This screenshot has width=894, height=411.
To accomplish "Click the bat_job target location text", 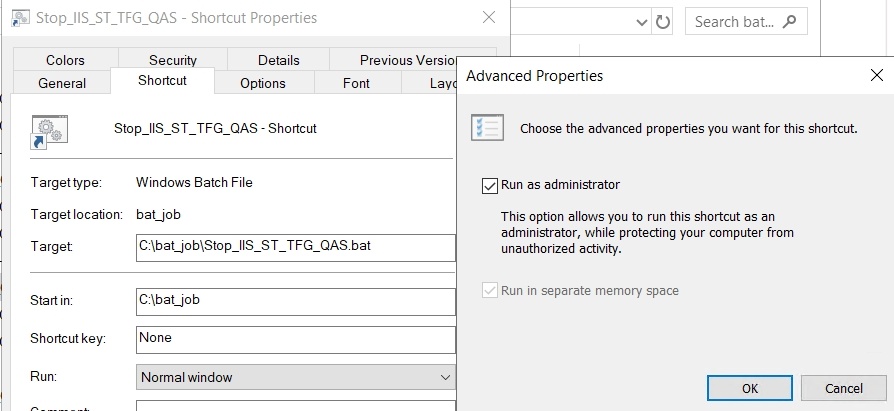I will (159, 215).
